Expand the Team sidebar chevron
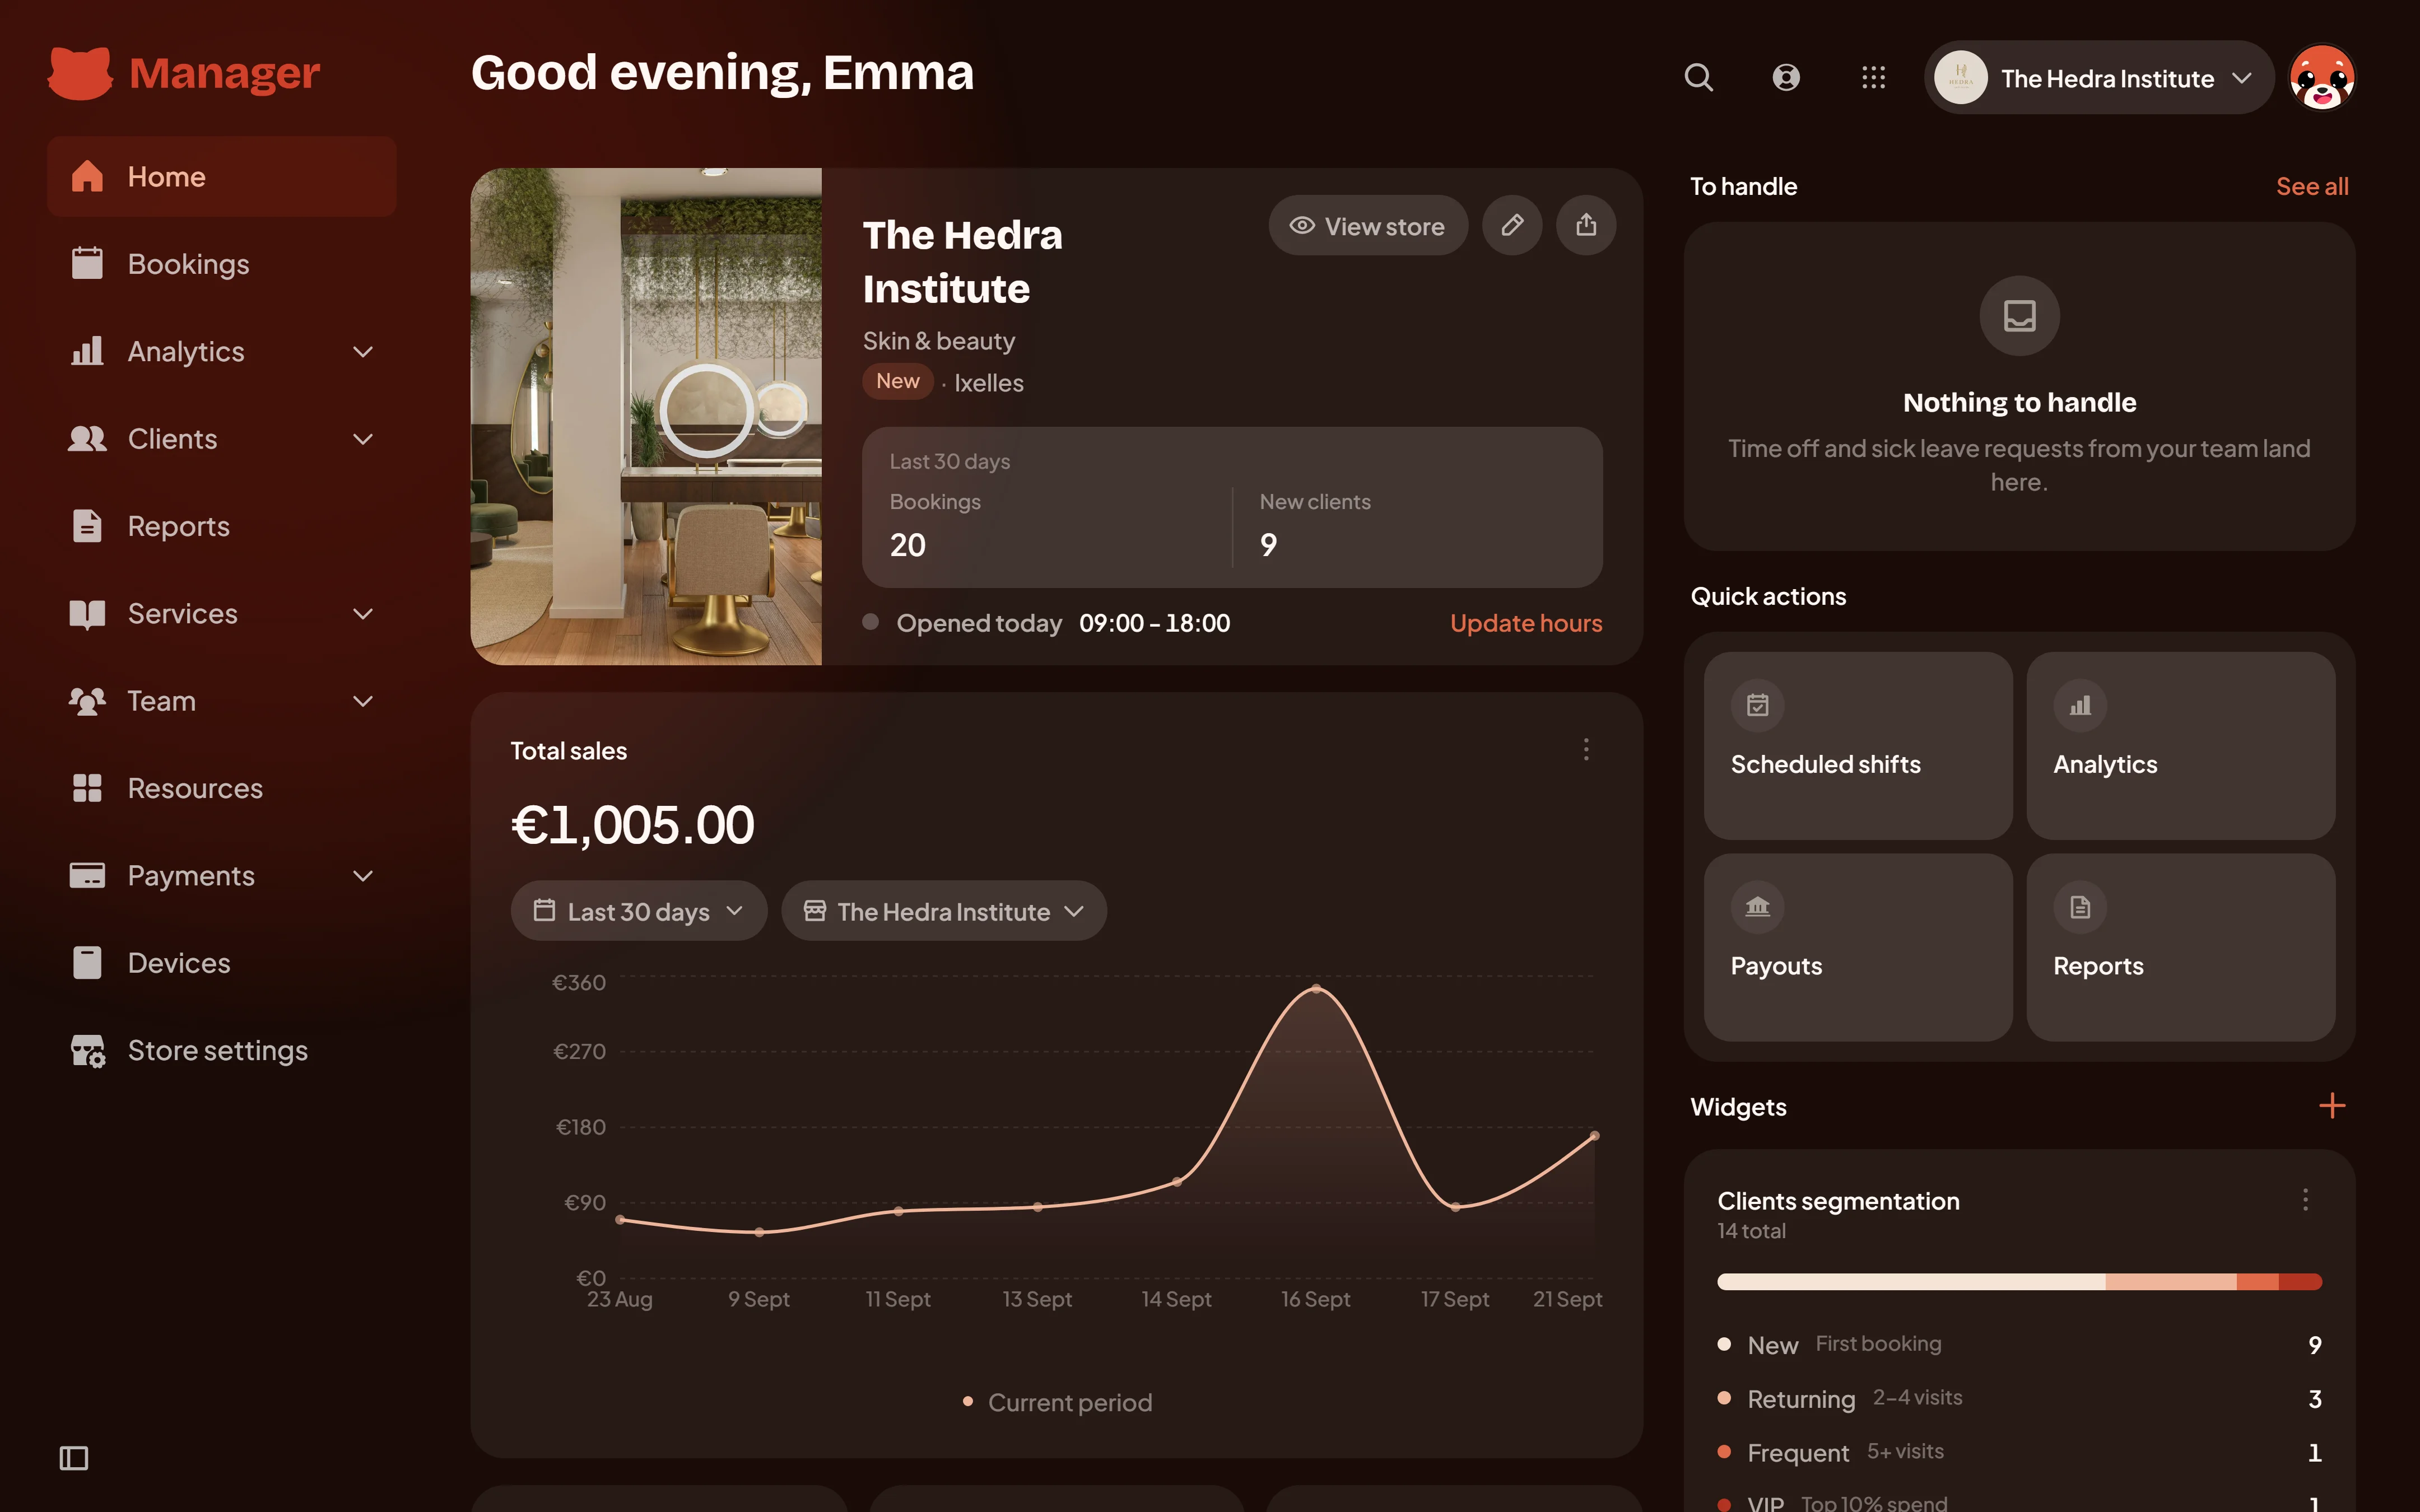The width and height of the screenshot is (2420, 1512). tap(363, 701)
